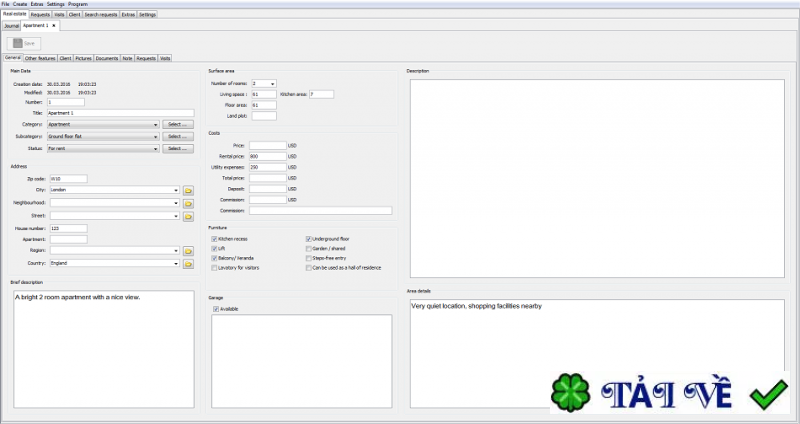Click Select button next to Category

(178, 124)
